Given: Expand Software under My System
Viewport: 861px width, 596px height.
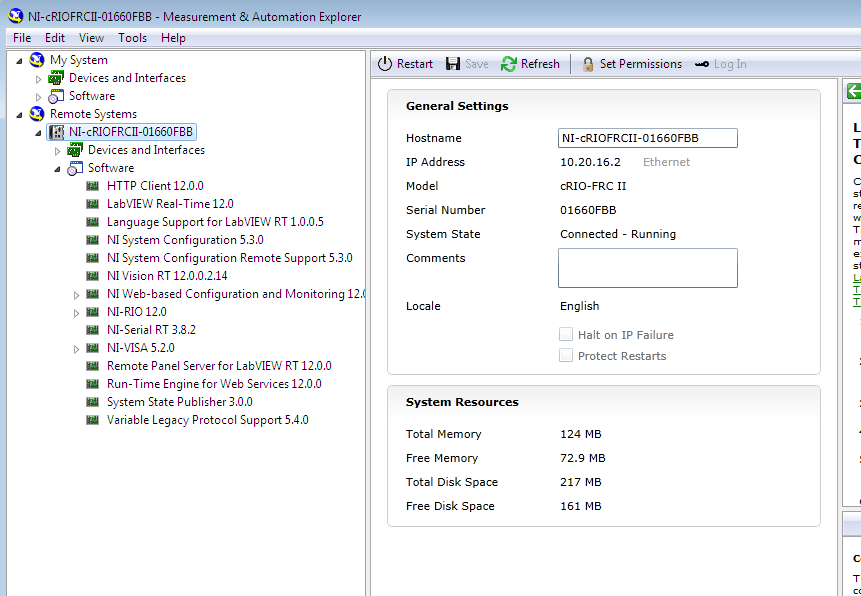Looking at the screenshot, I should point(38,97).
